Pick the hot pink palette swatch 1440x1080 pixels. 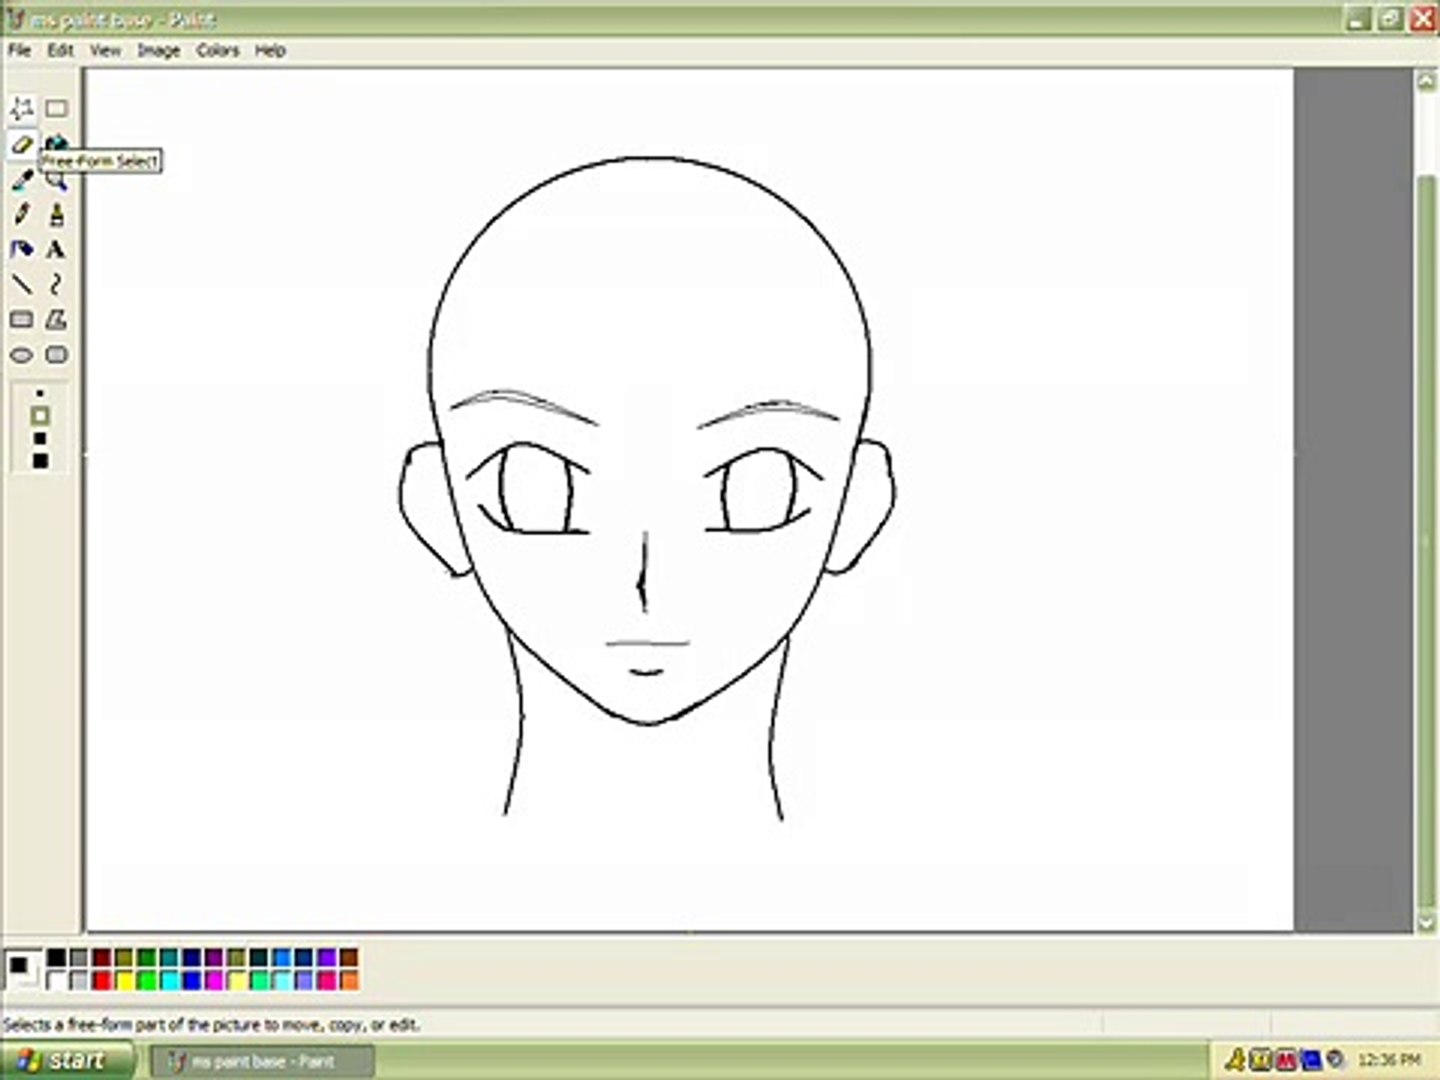tap(326, 980)
